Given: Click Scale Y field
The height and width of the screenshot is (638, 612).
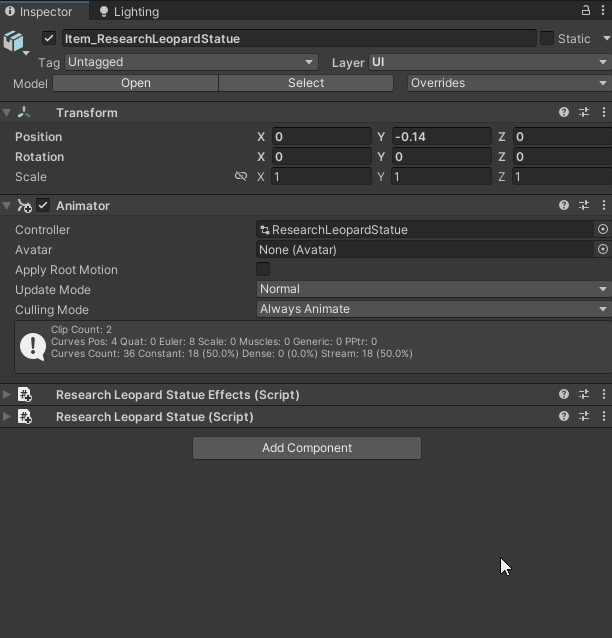Looking at the screenshot, I should 442,176.
